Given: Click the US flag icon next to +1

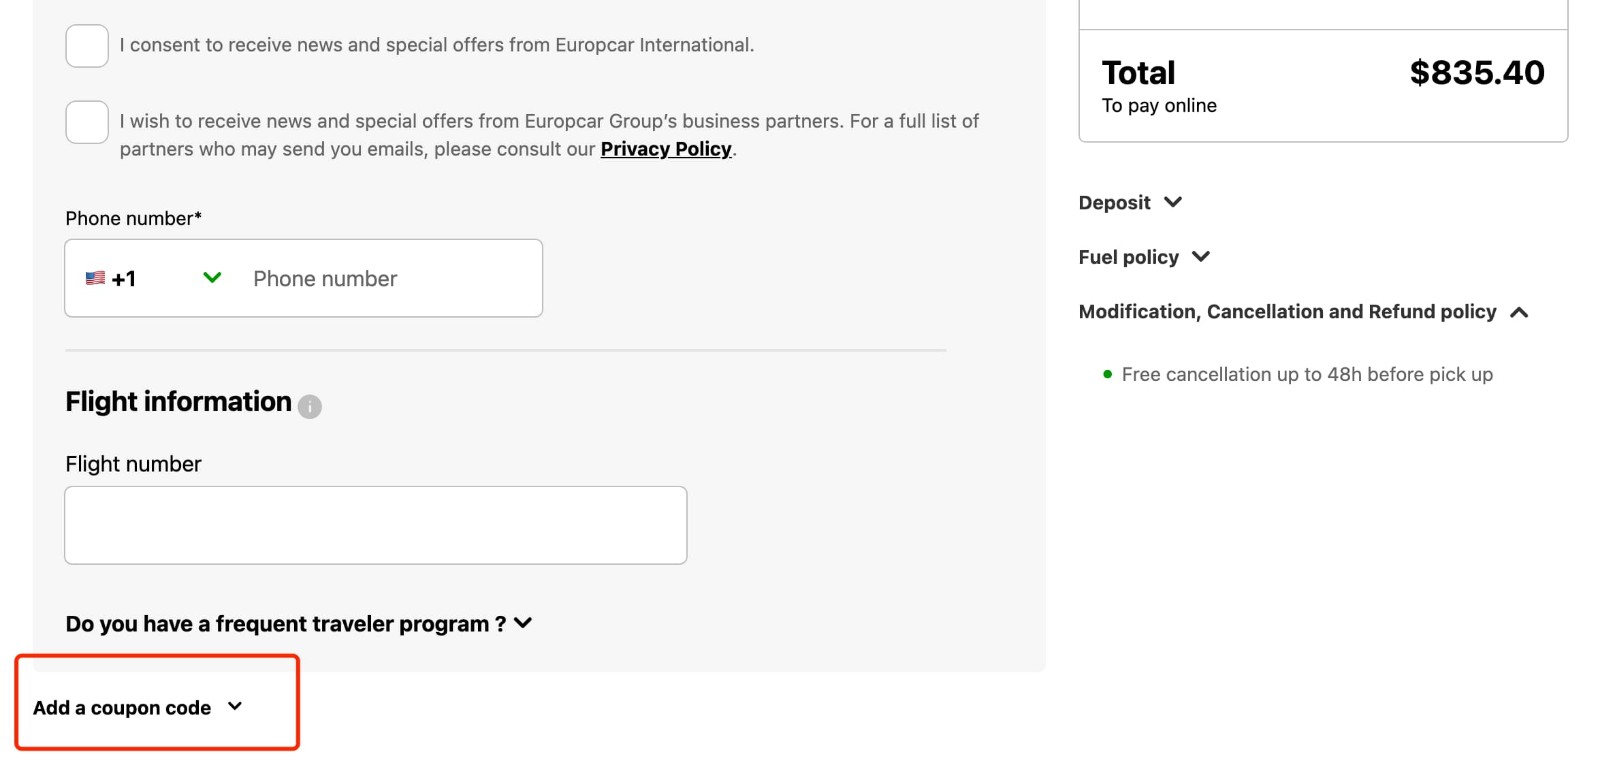Looking at the screenshot, I should point(96,278).
